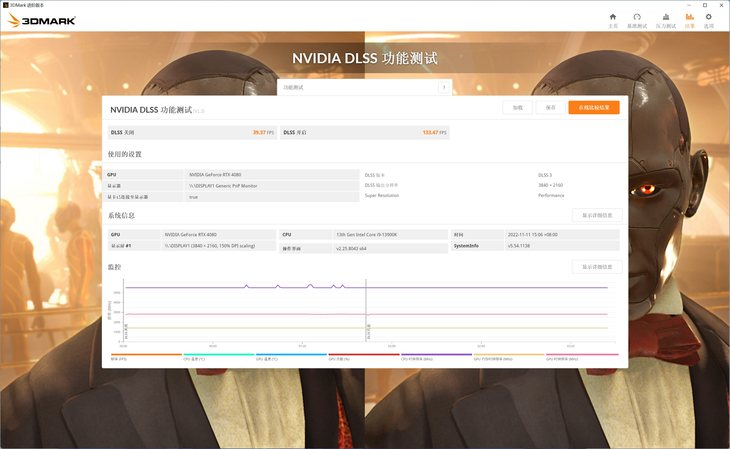Click the 'true' value in settings table
The height and width of the screenshot is (449, 730).
click(193, 197)
